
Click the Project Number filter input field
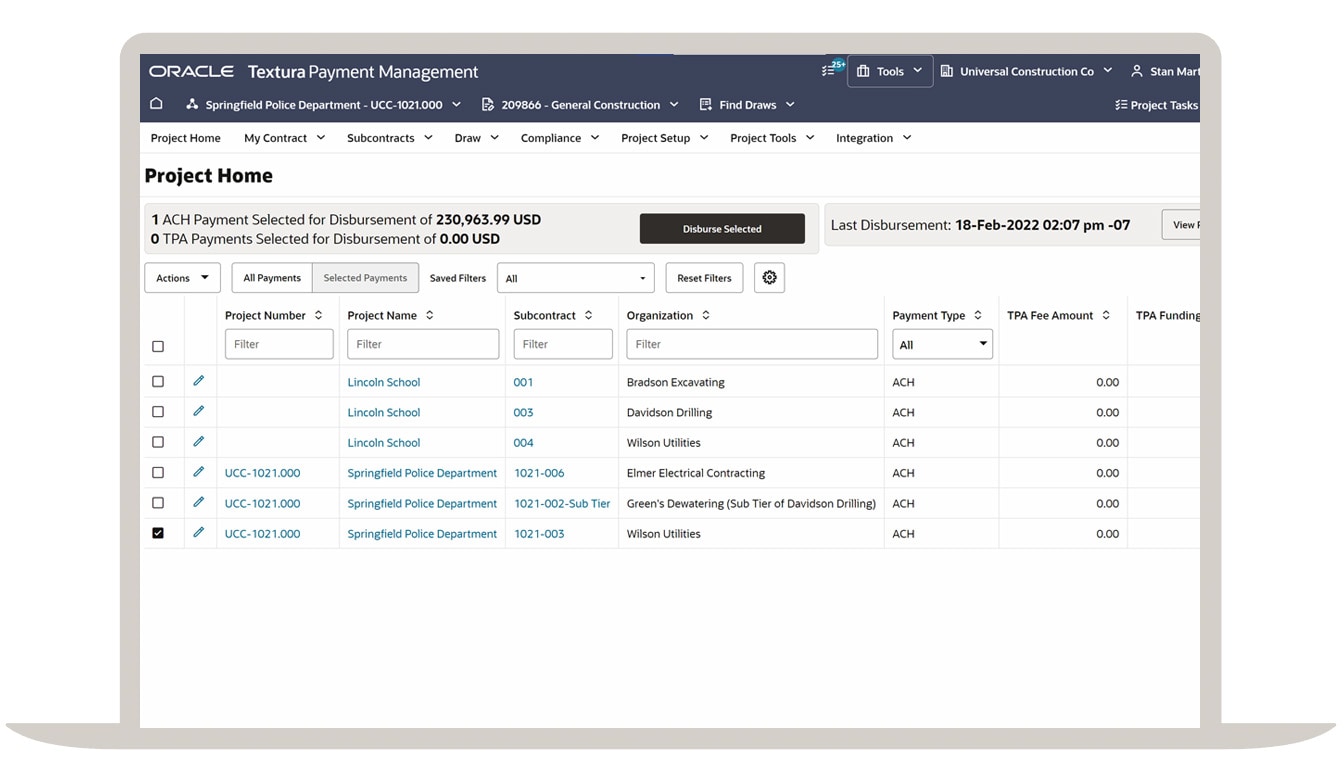click(x=278, y=343)
